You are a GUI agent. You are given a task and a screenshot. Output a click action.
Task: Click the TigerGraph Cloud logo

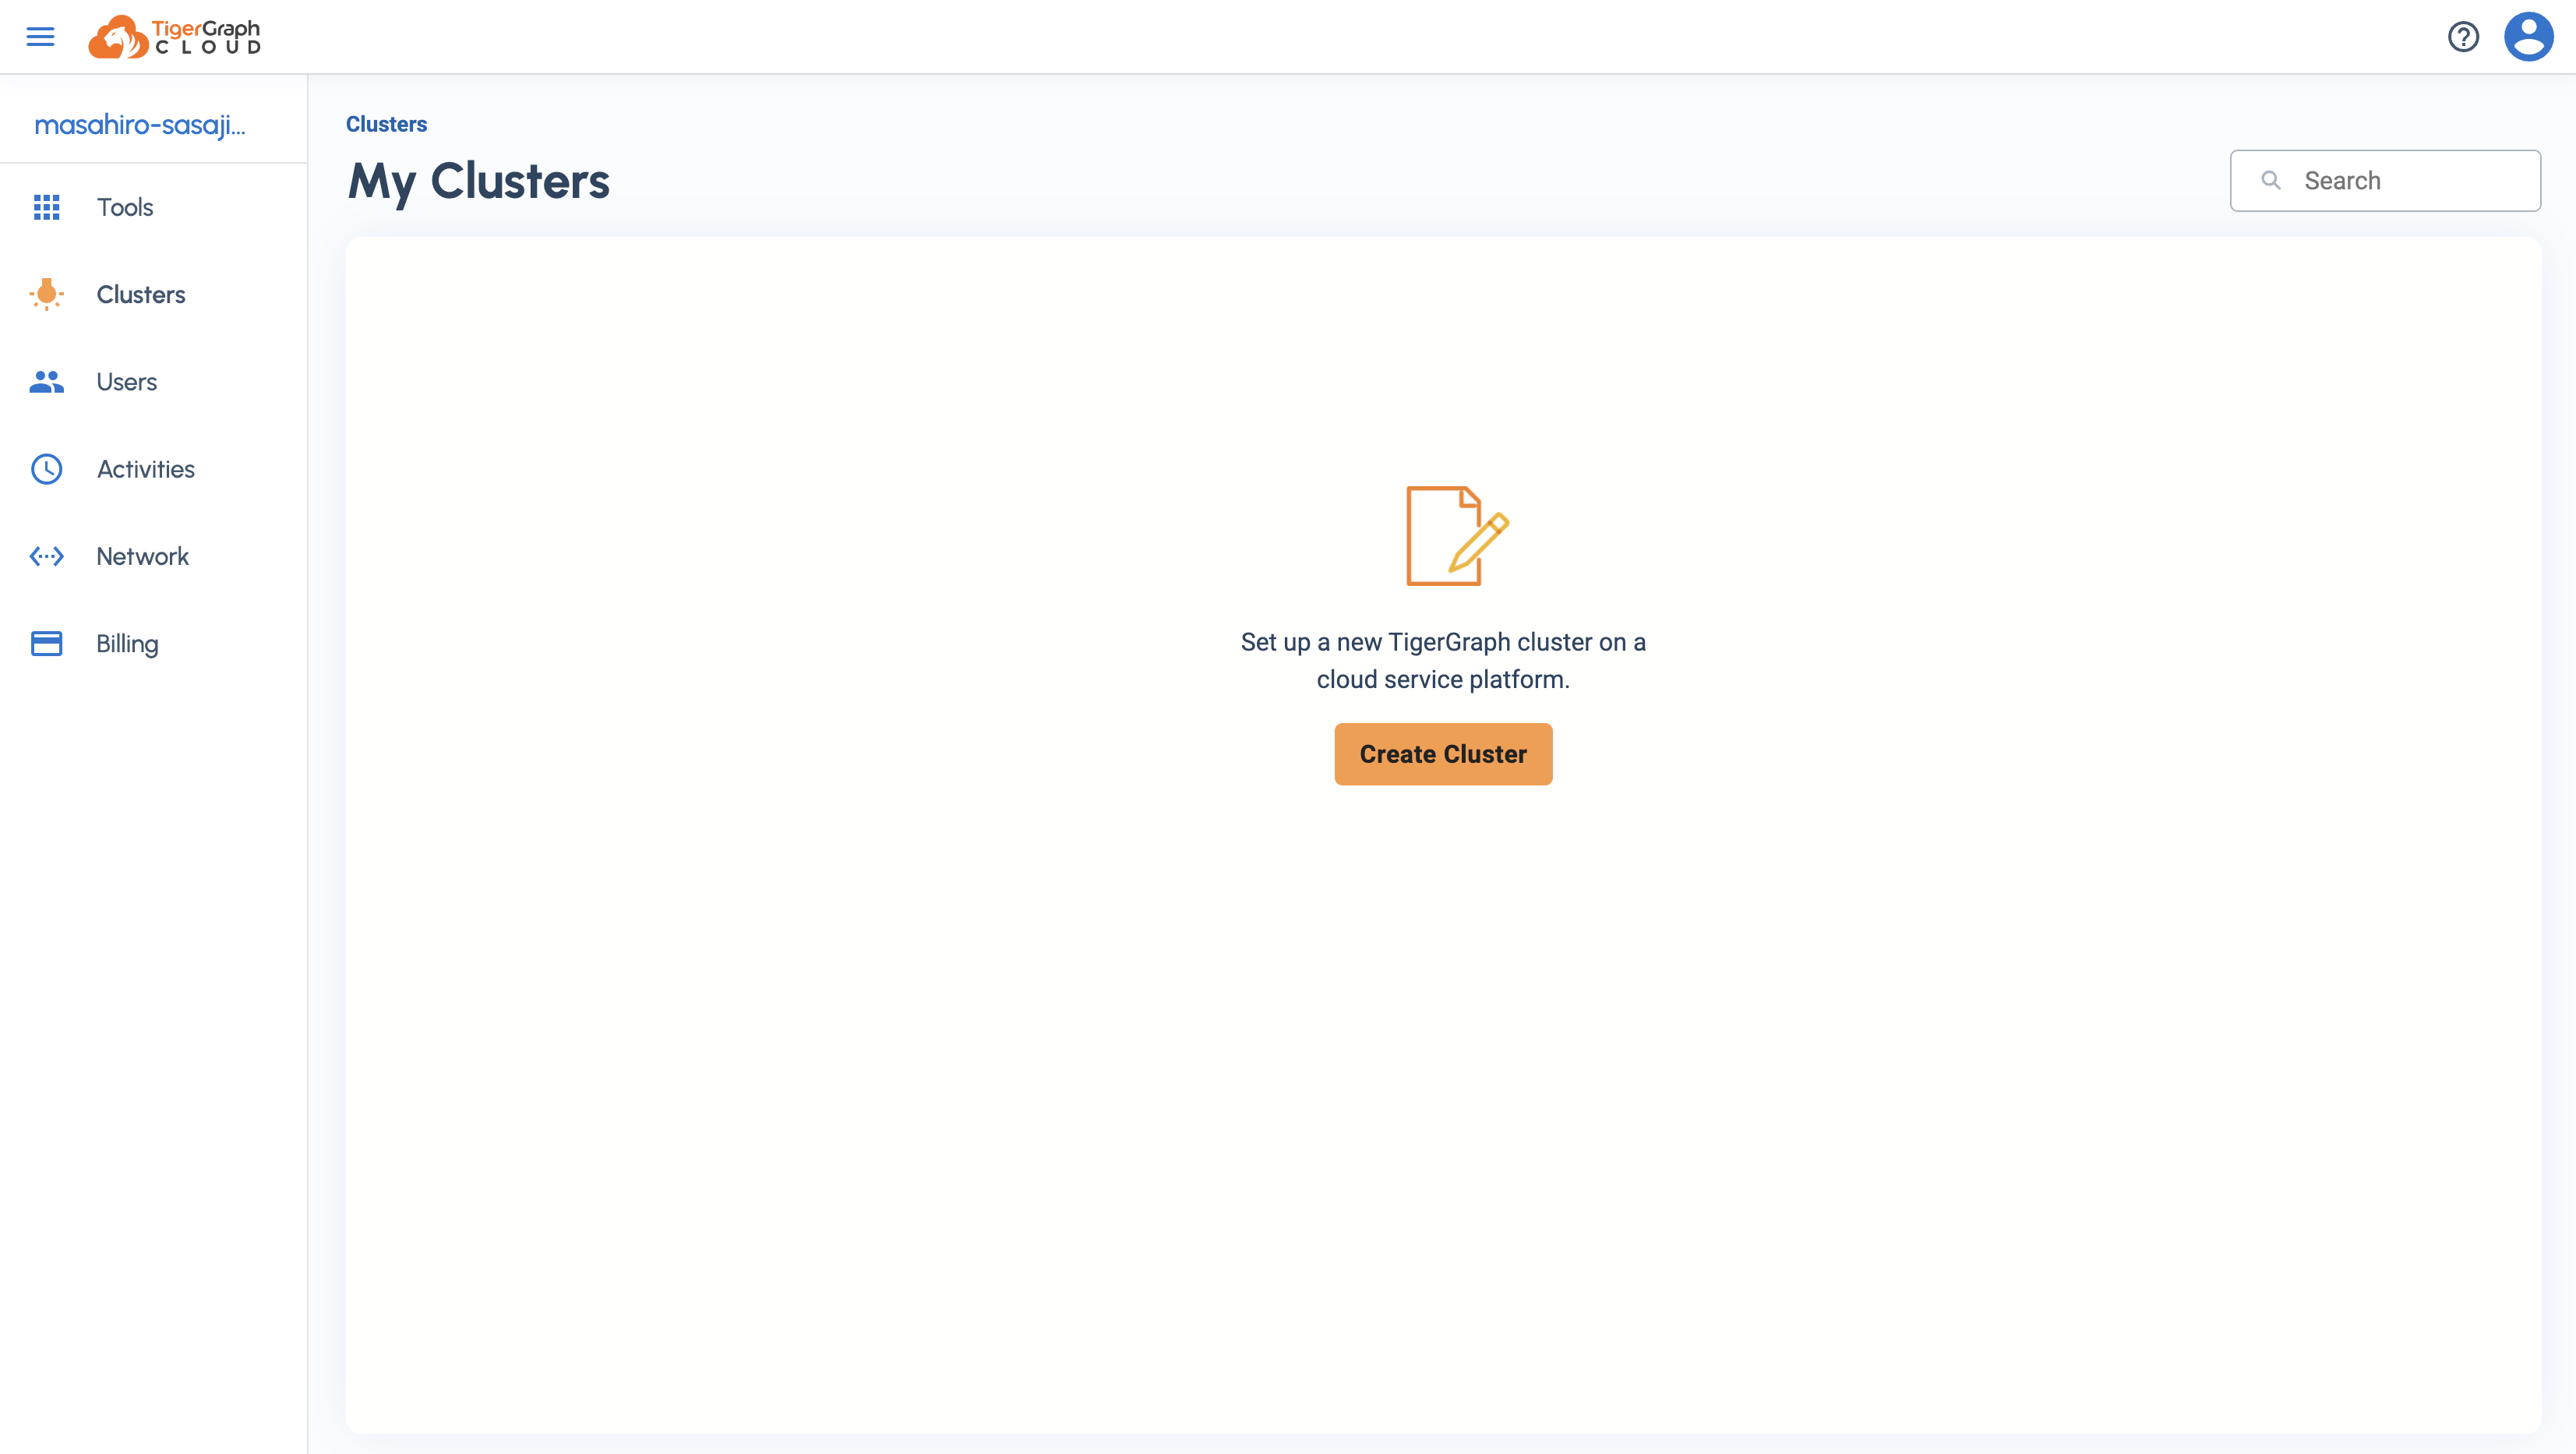click(x=175, y=37)
